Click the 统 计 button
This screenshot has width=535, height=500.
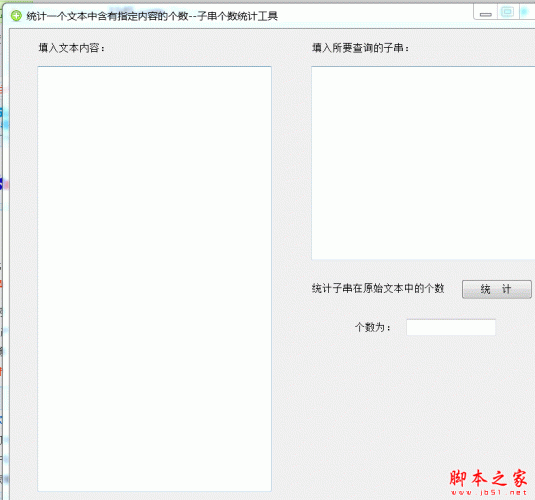496,289
